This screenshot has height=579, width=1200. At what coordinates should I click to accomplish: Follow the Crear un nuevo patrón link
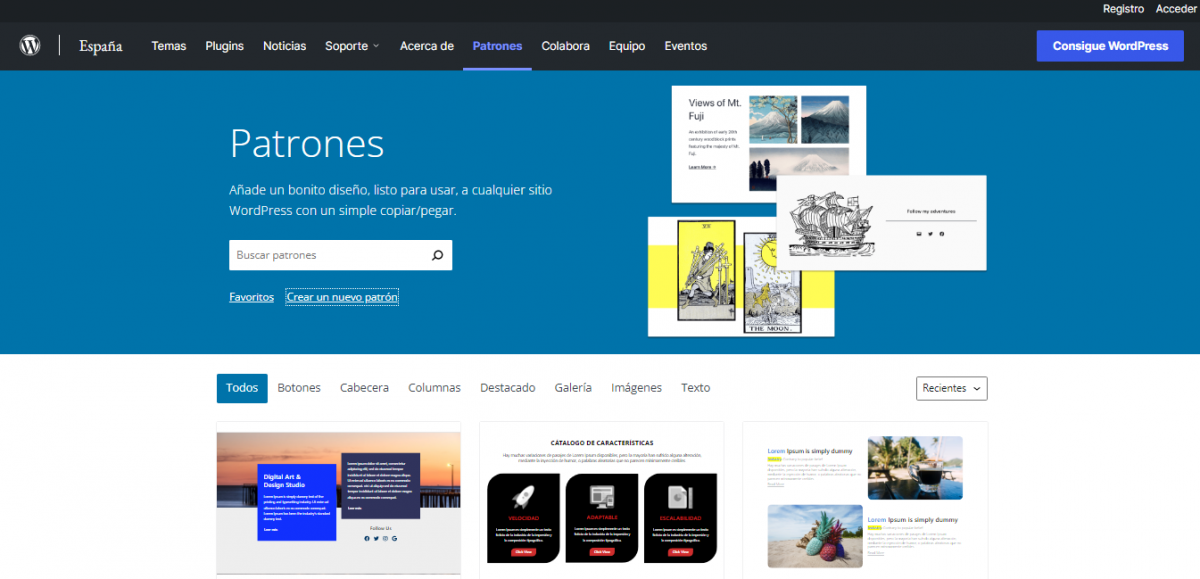342,297
